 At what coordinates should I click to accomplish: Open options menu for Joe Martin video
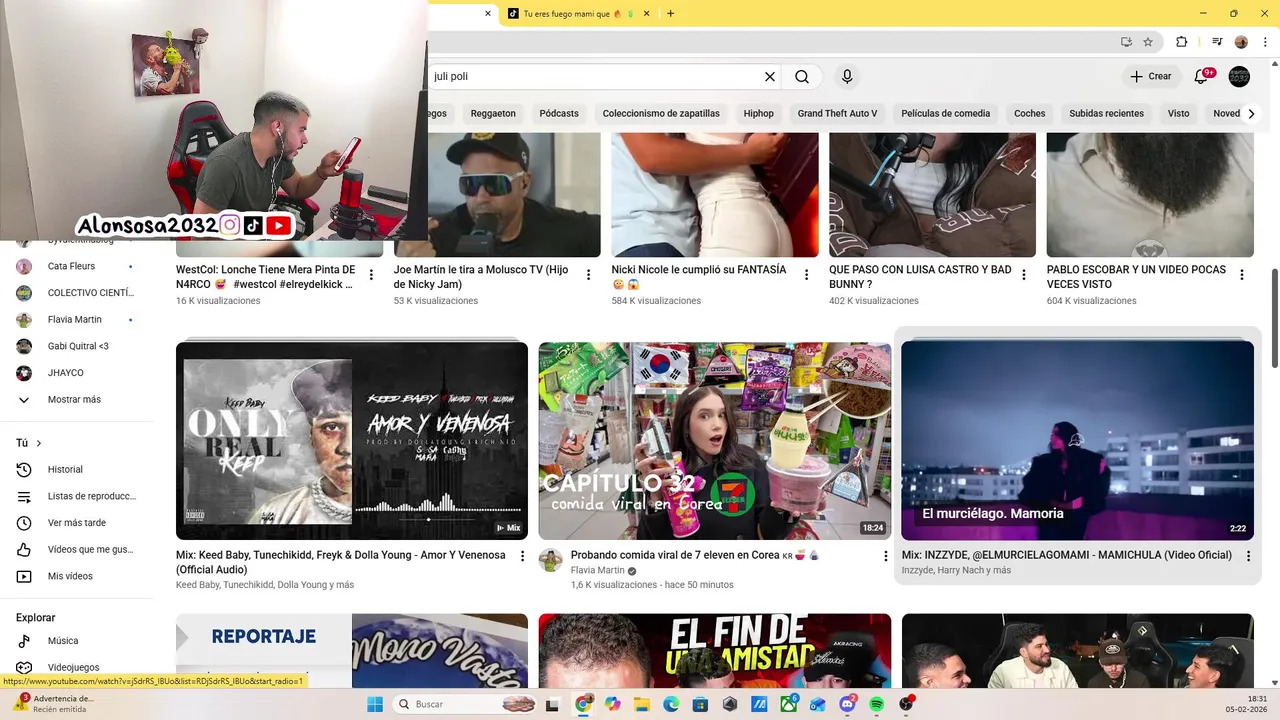point(589,275)
